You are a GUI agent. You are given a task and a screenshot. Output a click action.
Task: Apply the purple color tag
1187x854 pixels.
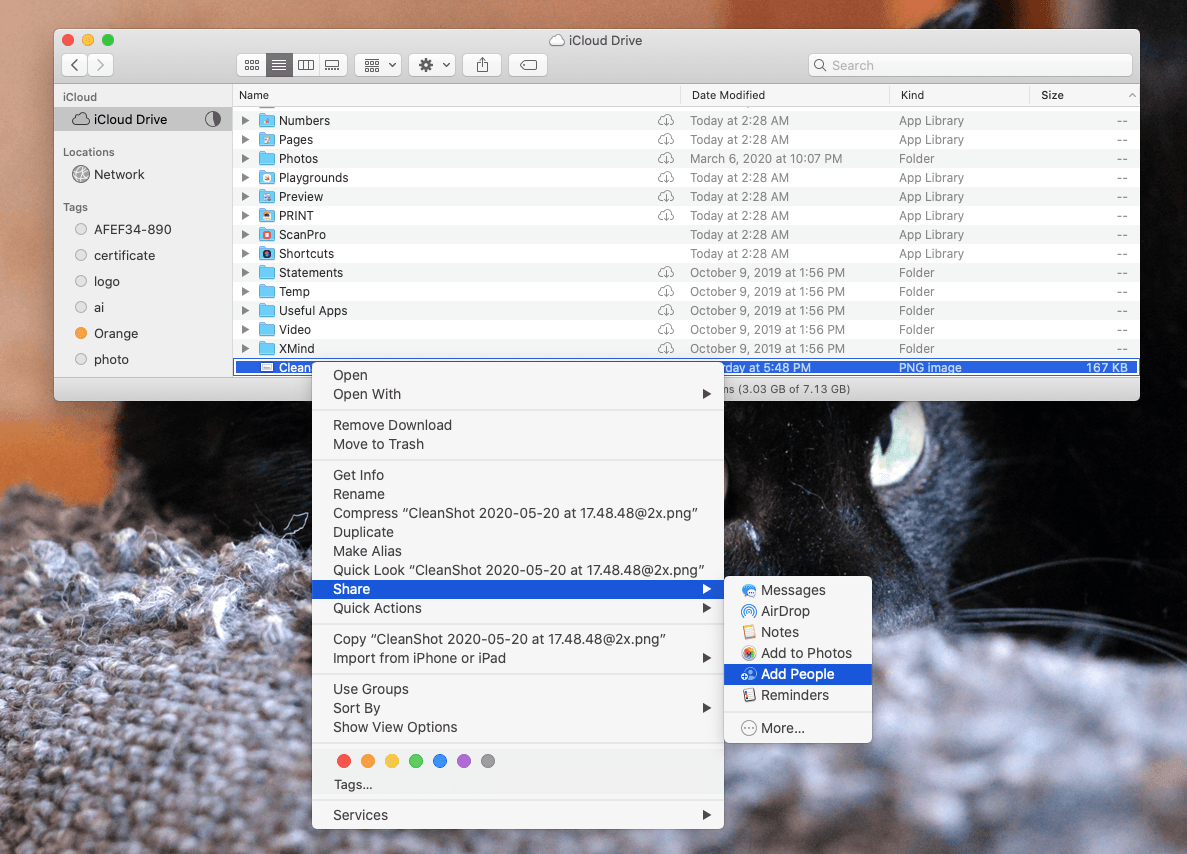[464, 761]
